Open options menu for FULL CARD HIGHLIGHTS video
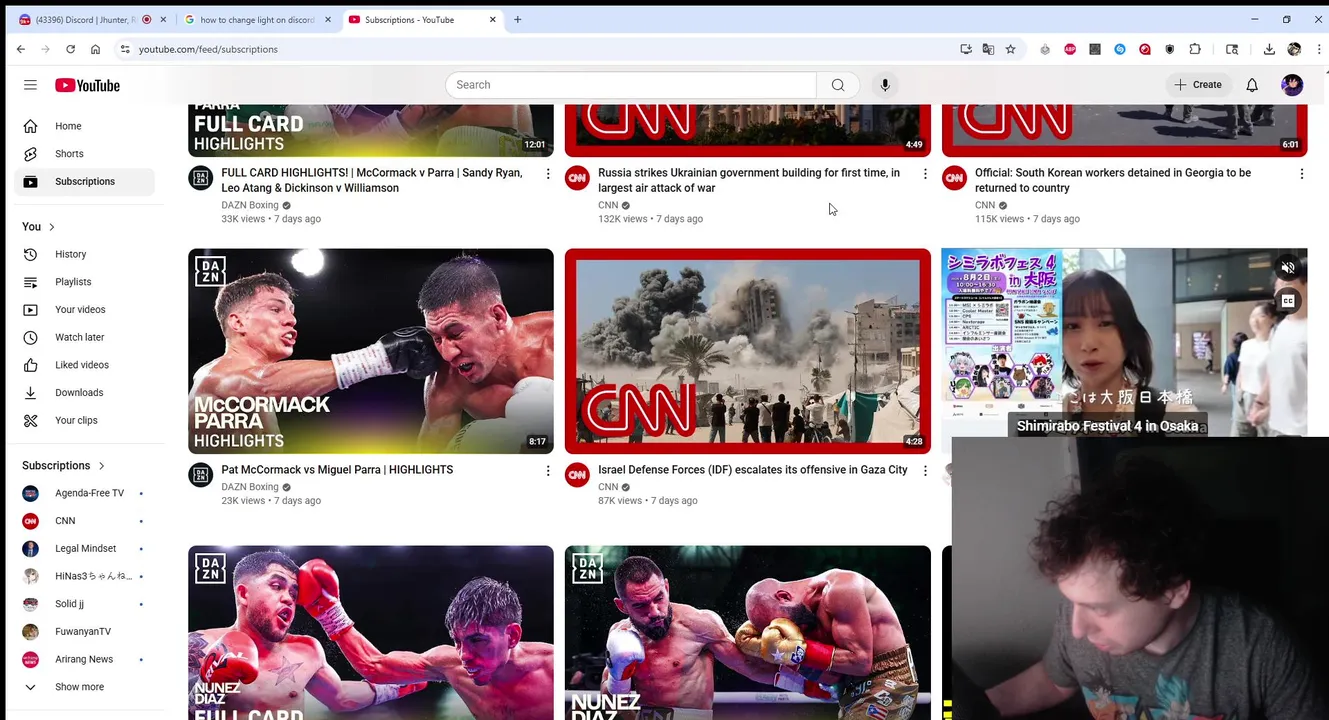Image resolution: width=1329 pixels, height=720 pixels. (x=548, y=174)
